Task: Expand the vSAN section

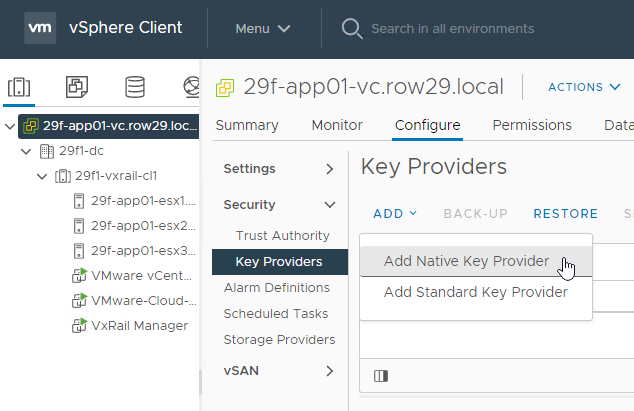Action: coord(330,371)
